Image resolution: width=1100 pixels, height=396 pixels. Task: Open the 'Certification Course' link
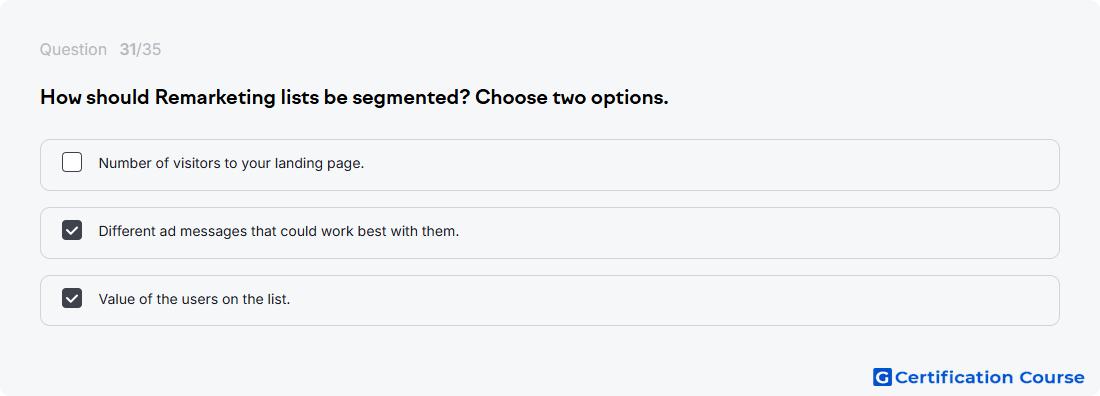[x=979, y=377]
